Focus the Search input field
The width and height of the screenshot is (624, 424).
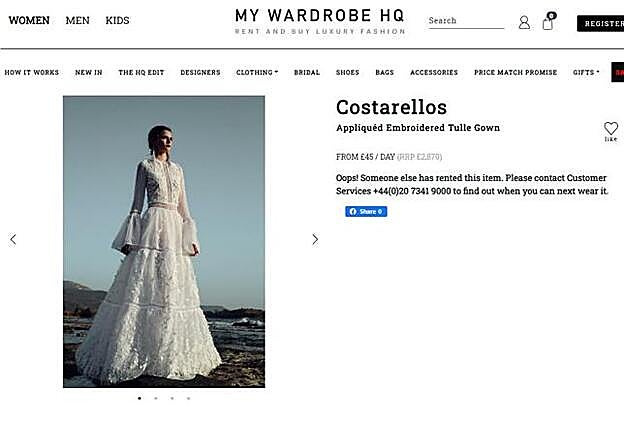click(466, 21)
